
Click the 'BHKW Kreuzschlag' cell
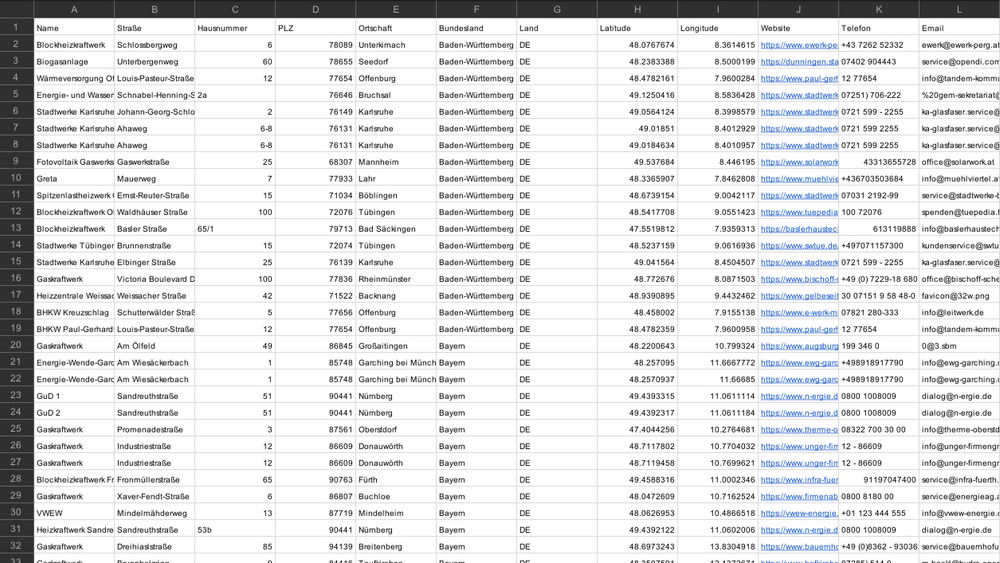74,312
